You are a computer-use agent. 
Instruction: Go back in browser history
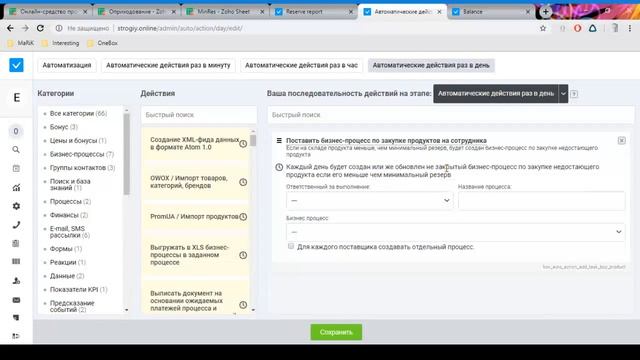[10, 28]
